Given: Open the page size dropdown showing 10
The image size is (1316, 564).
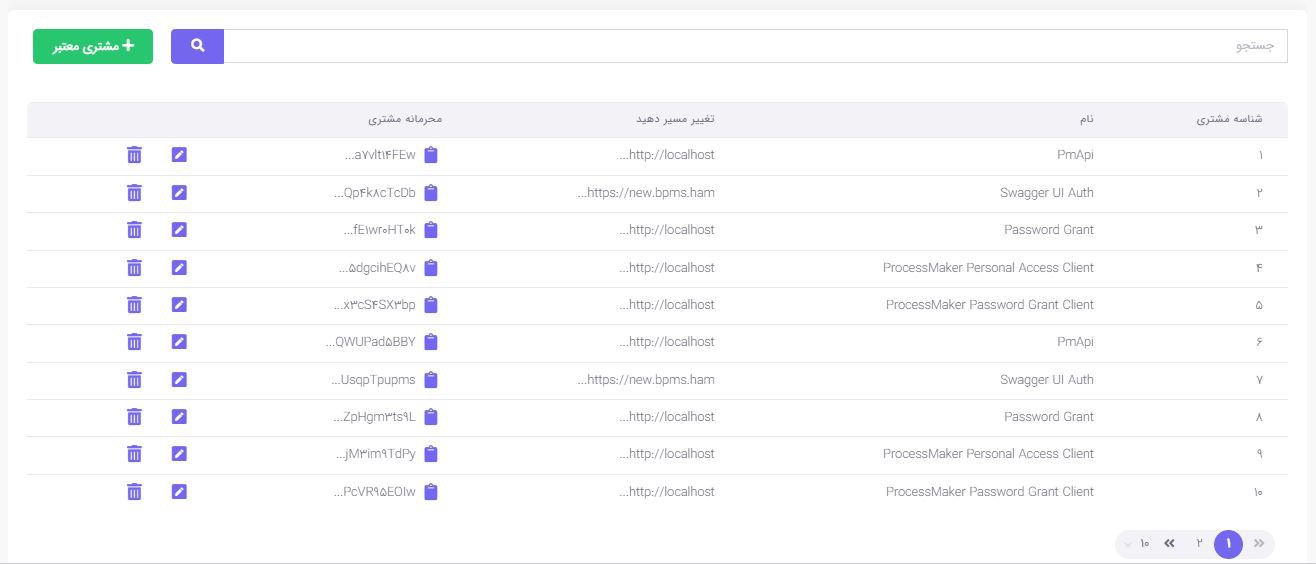Looking at the screenshot, I should tap(1137, 544).
